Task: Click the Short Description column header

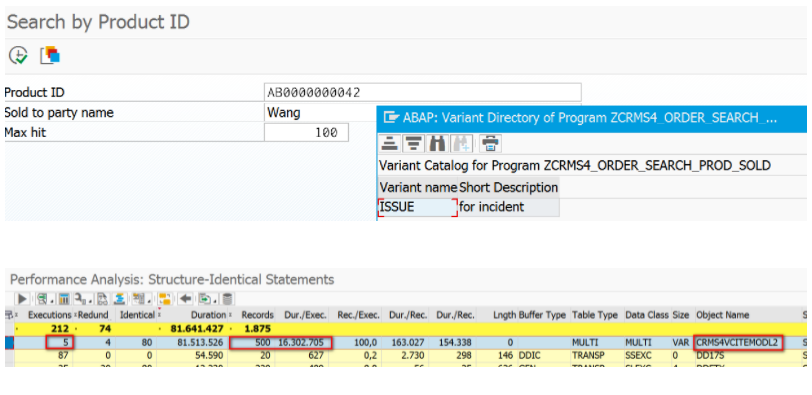Action: [x=509, y=187]
